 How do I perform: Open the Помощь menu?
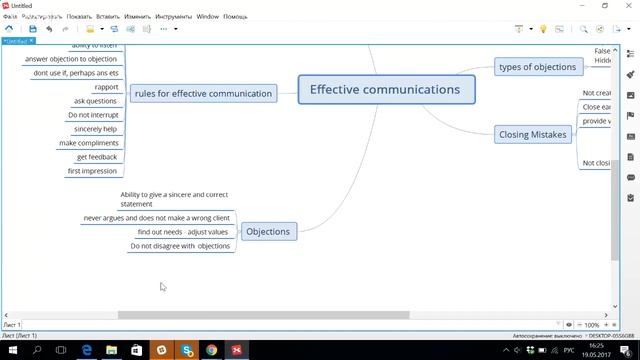(x=235, y=17)
